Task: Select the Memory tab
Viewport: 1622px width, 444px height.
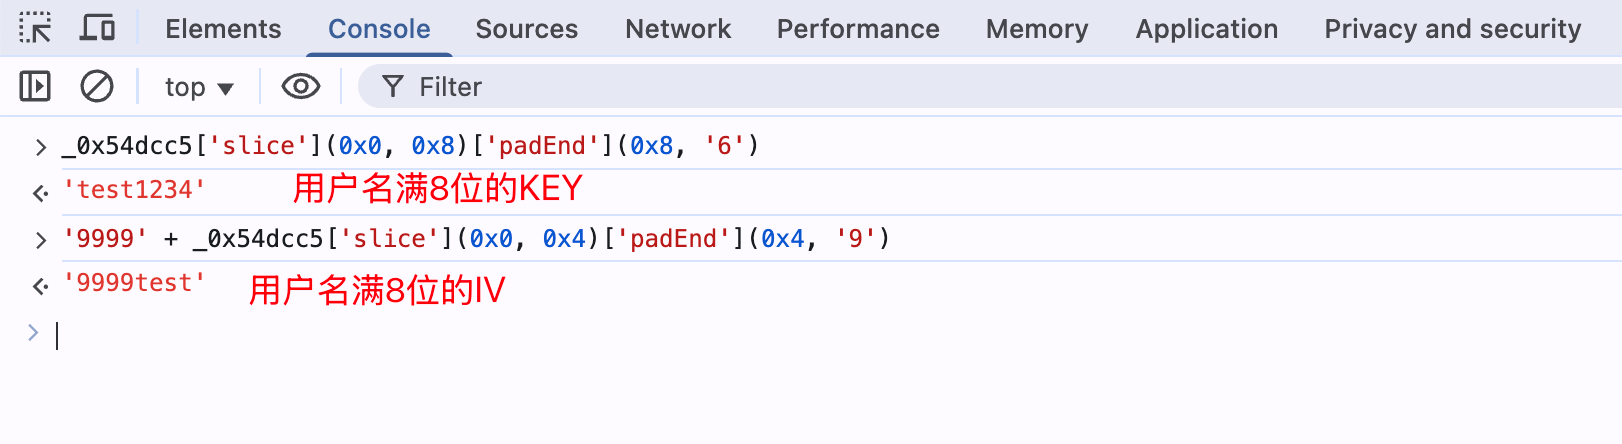Action: point(1037,29)
